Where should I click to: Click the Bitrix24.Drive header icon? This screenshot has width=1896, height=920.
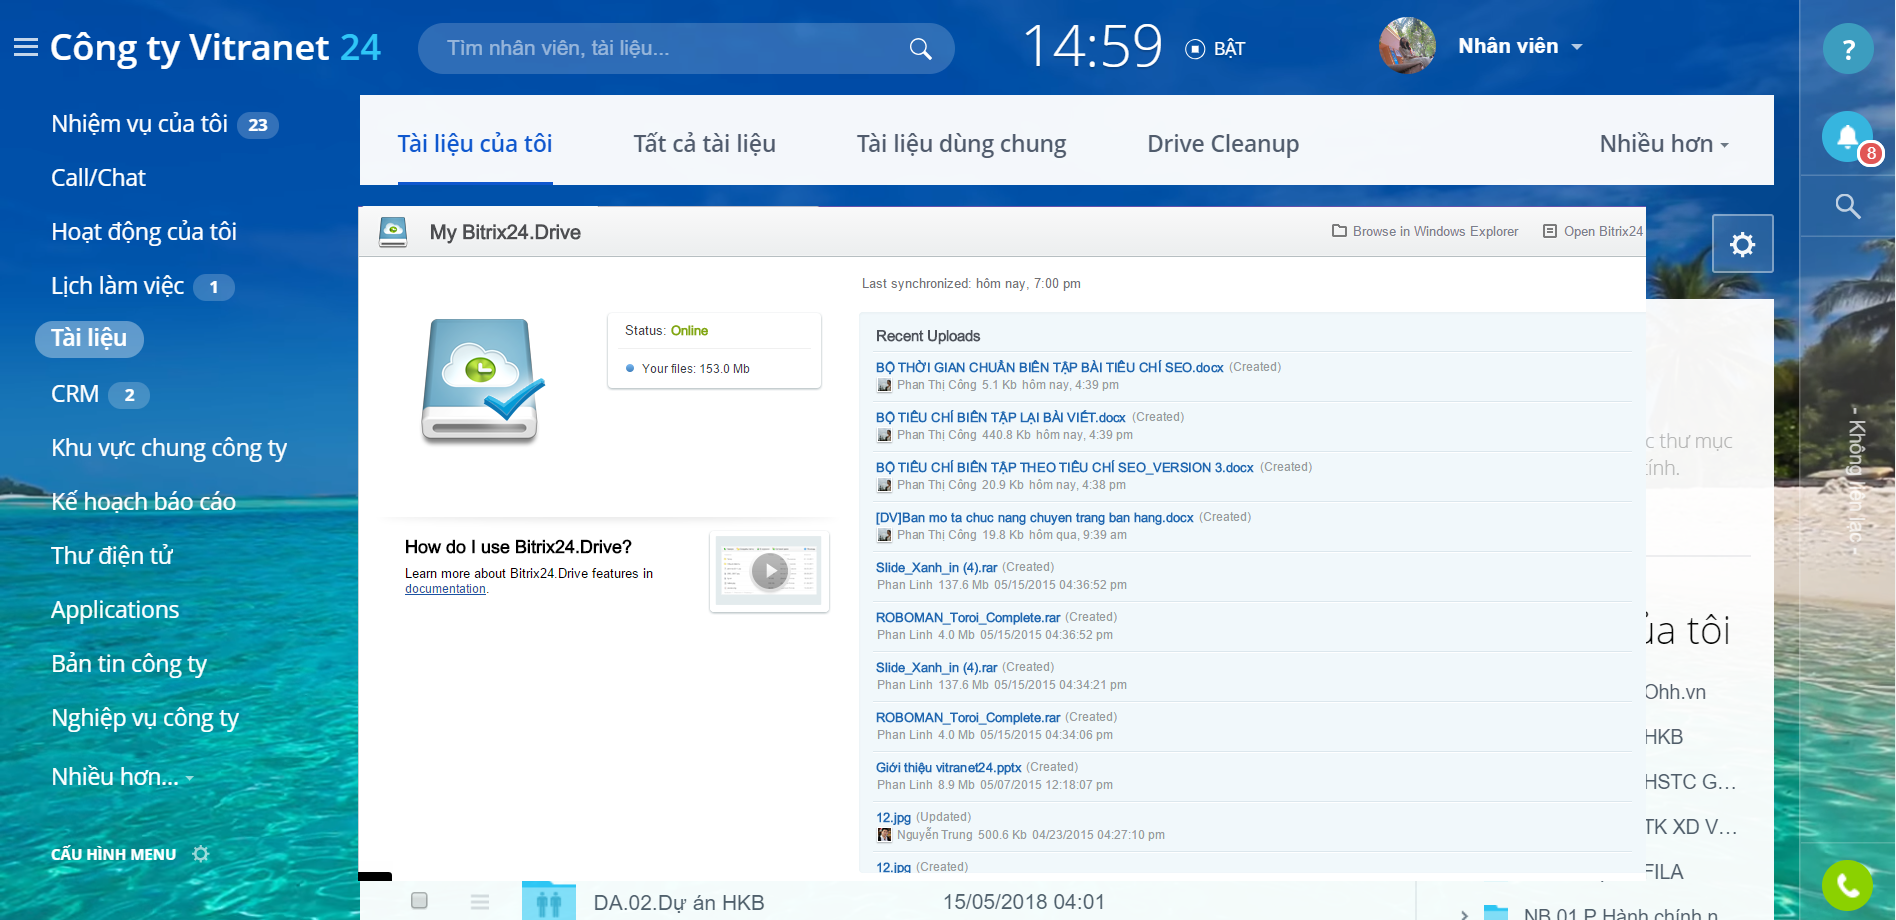pyautogui.click(x=393, y=232)
